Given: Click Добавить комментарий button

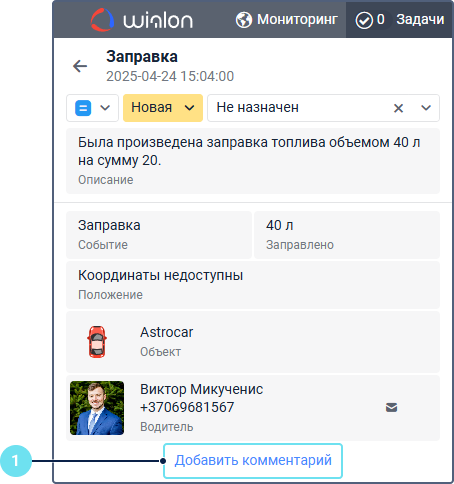Looking at the screenshot, I should point(253,461).
